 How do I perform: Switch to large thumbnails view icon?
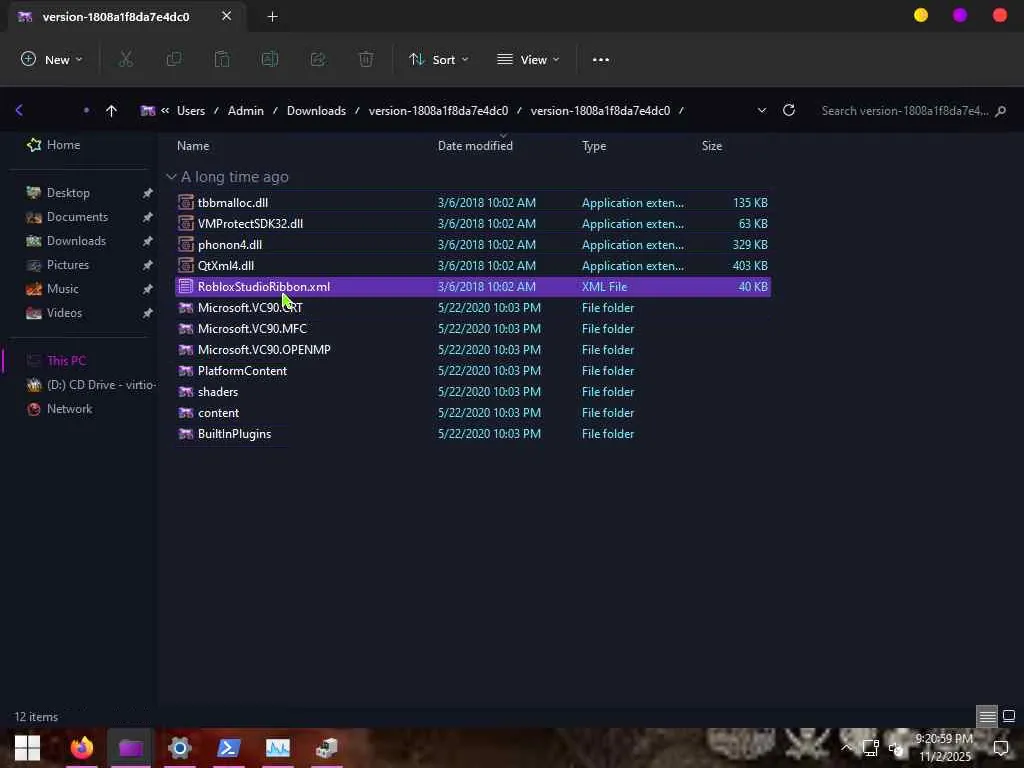click(x=1009, y=716)
